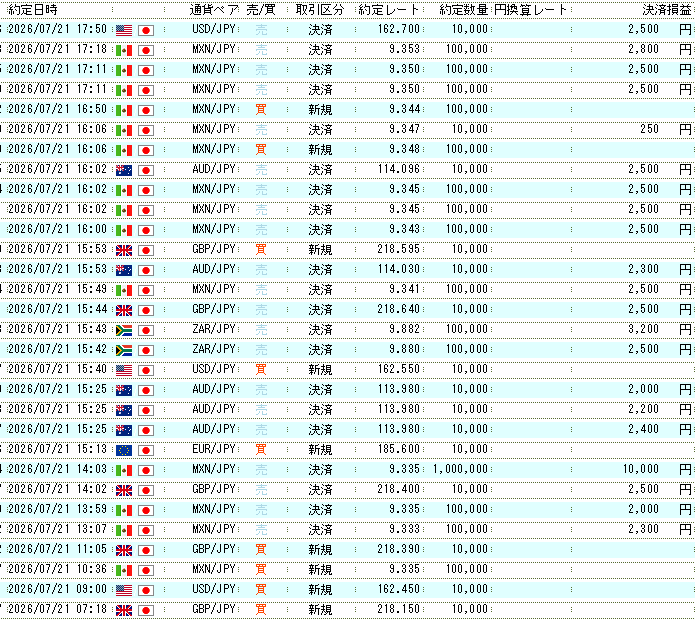Screen dimensions: 695x620
Task: Click the Australia flag in the 16:02 AUD/JPY row
Action: pos(124,170)
